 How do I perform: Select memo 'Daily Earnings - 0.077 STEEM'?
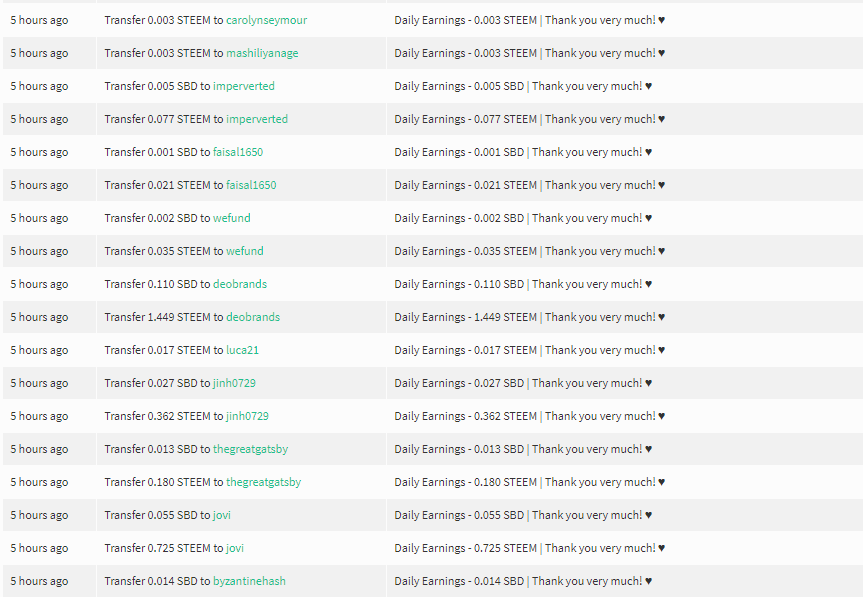point(466,119)
